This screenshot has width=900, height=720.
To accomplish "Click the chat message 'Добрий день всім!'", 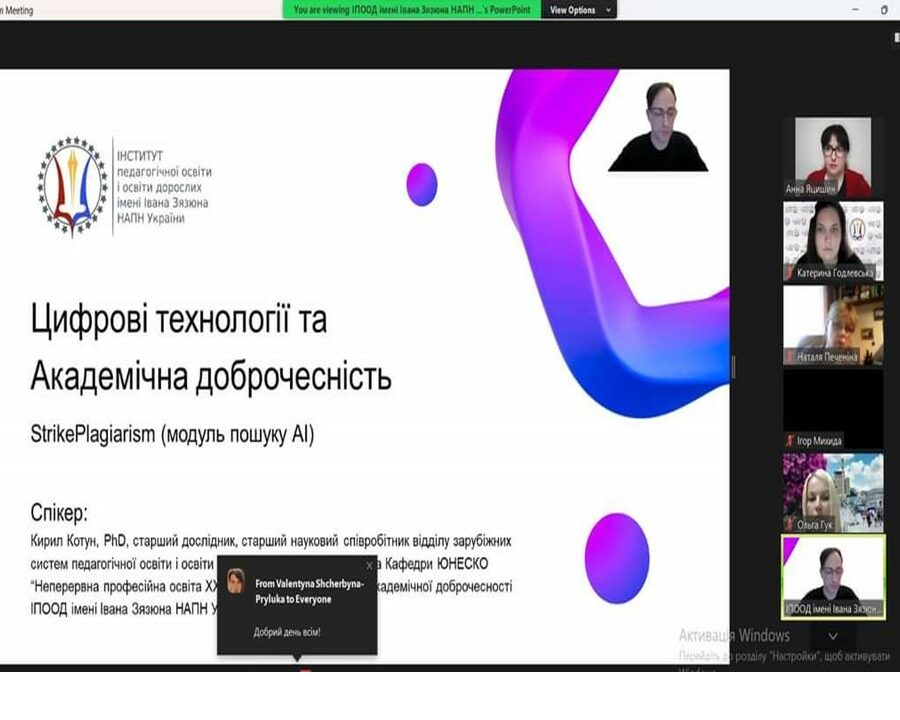I will coord(287,633).
